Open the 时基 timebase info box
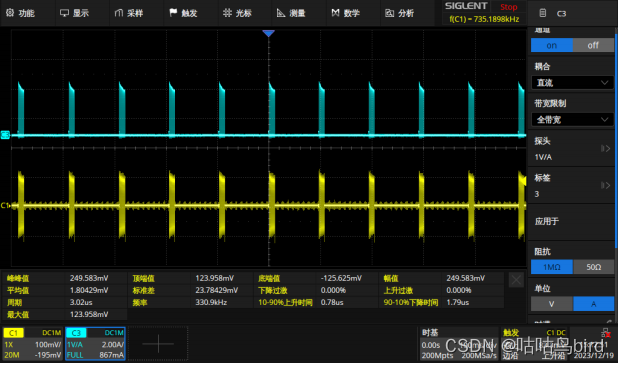This screenshot has width=619, height=365. tap(459, 344)
